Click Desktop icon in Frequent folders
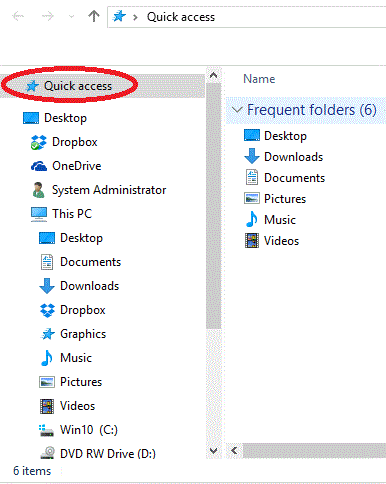386x484 pixels. pos(252,136)
